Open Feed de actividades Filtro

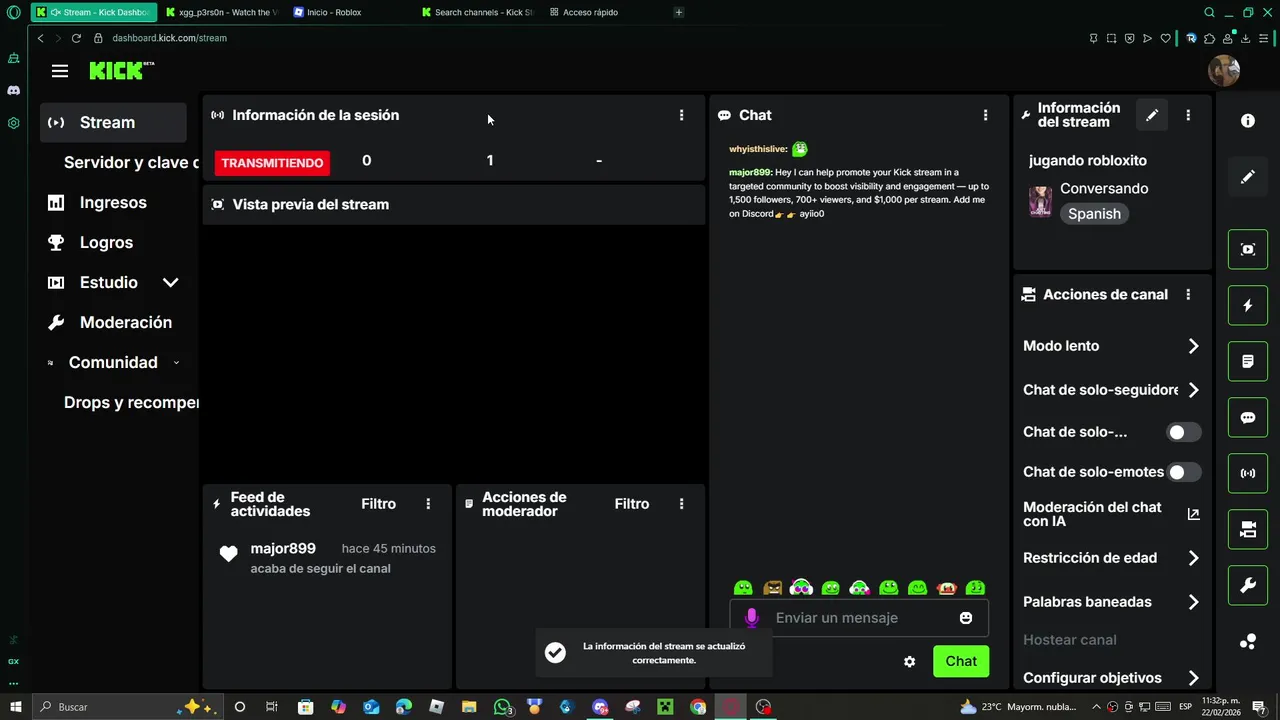click(x=378, y=504)
